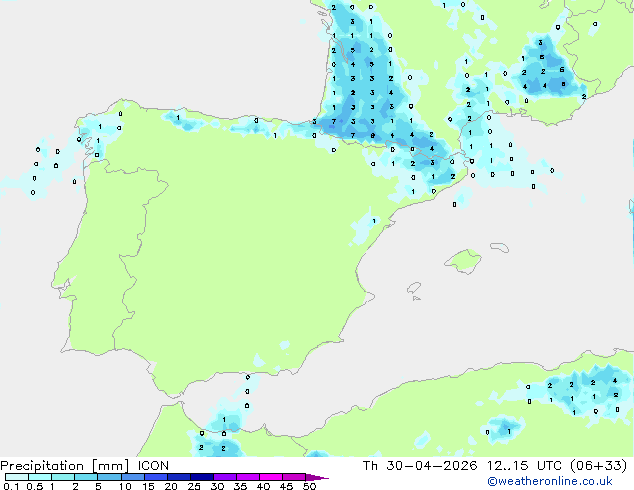This screenshot has width=634, height=490.
Task: Click the legend value '35'
Action: point(240,486)
